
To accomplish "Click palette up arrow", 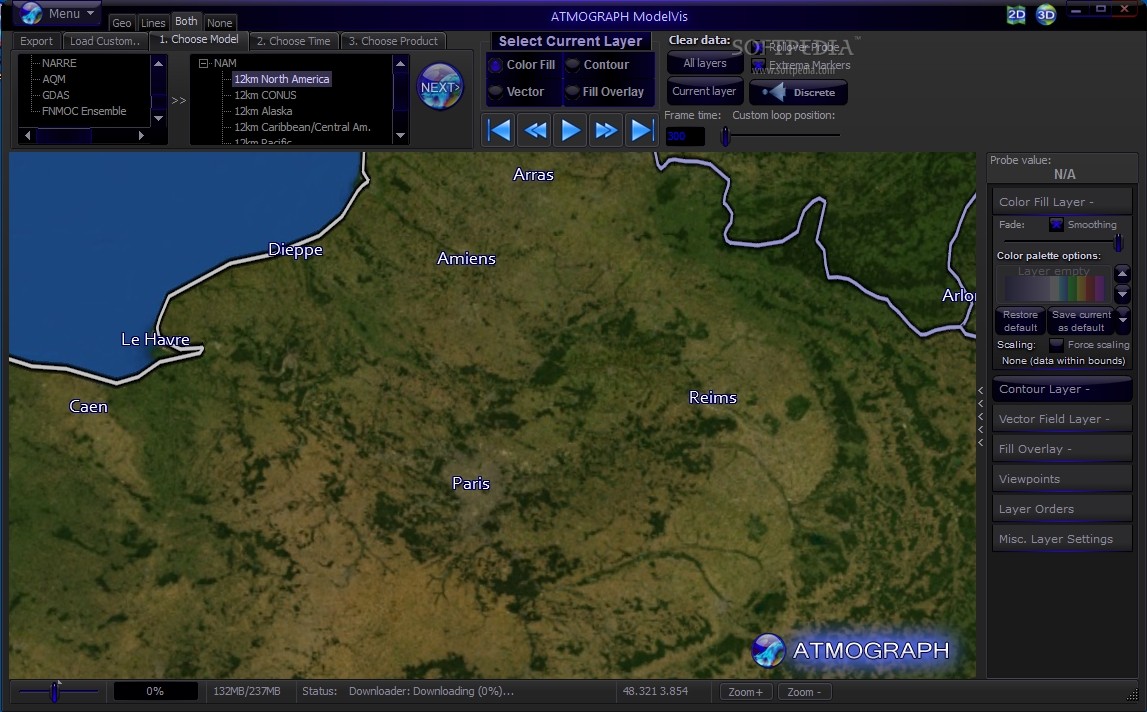I will (x=1123, y=274).
